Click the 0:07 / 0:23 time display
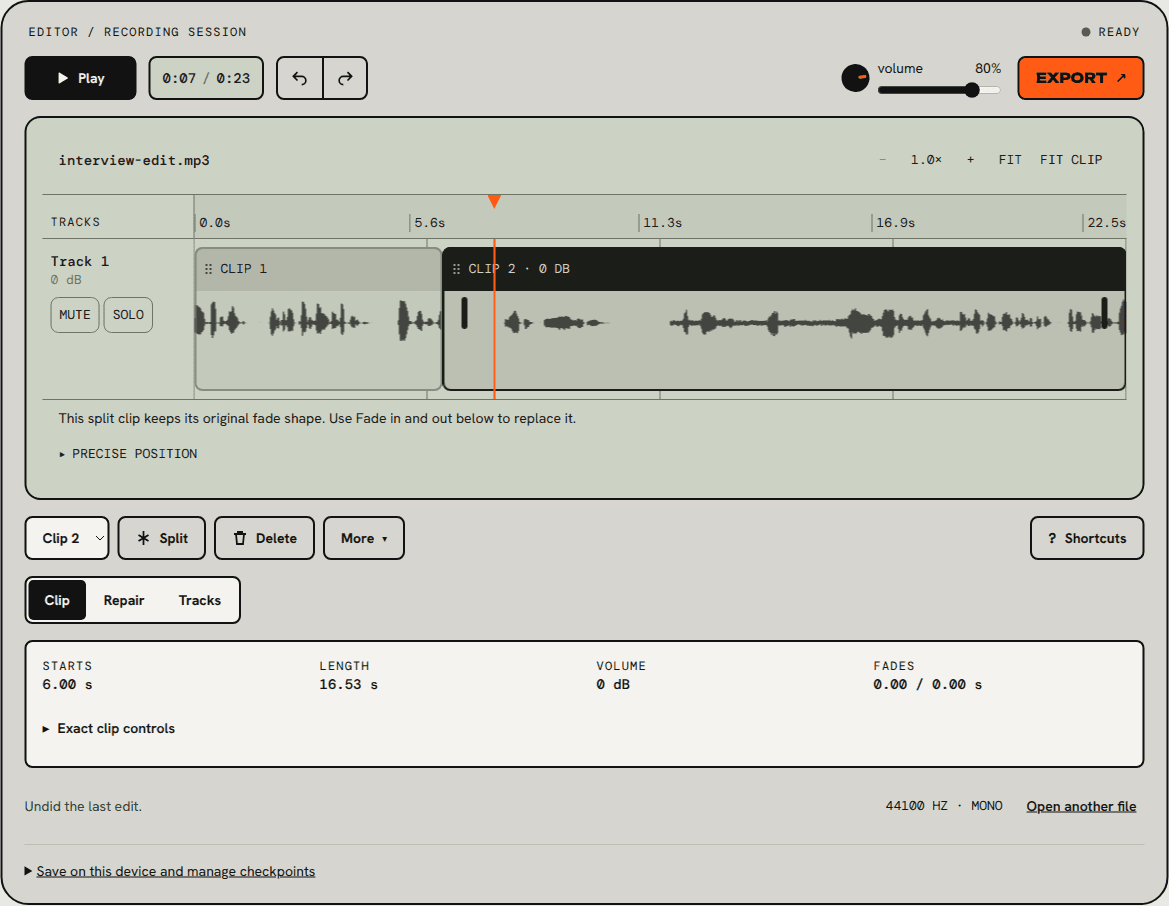The height and width of the screenshot is (906, 1169). pos(207,78)
